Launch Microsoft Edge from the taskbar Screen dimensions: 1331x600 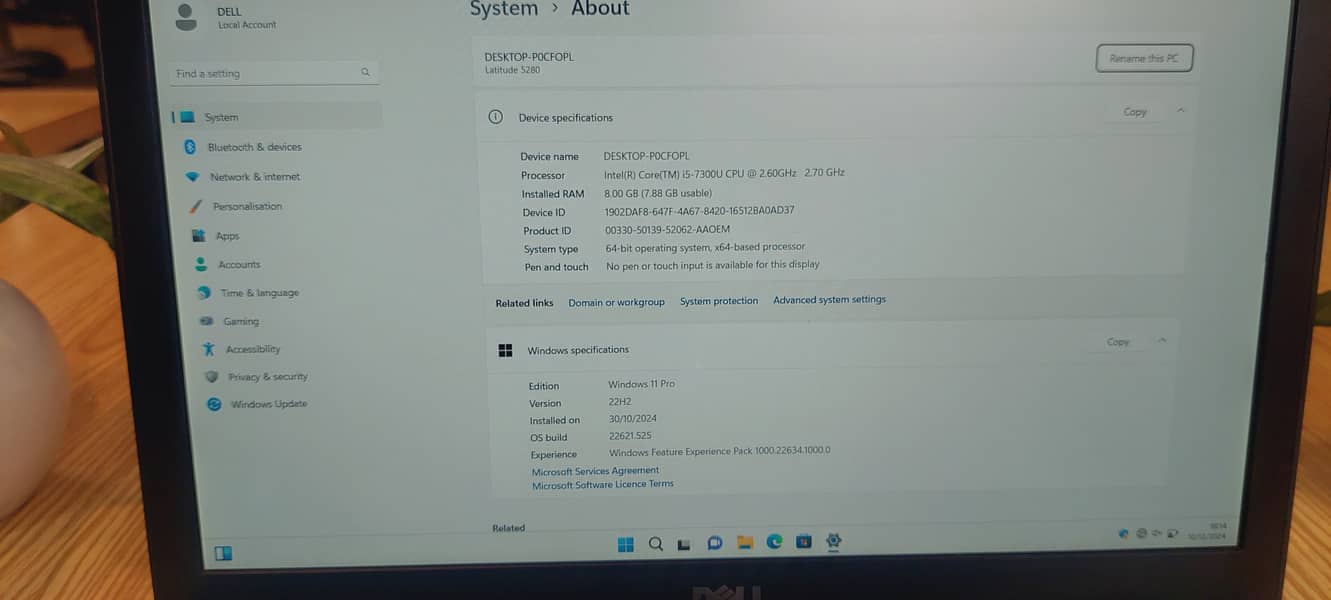click(x=774, y=542)
